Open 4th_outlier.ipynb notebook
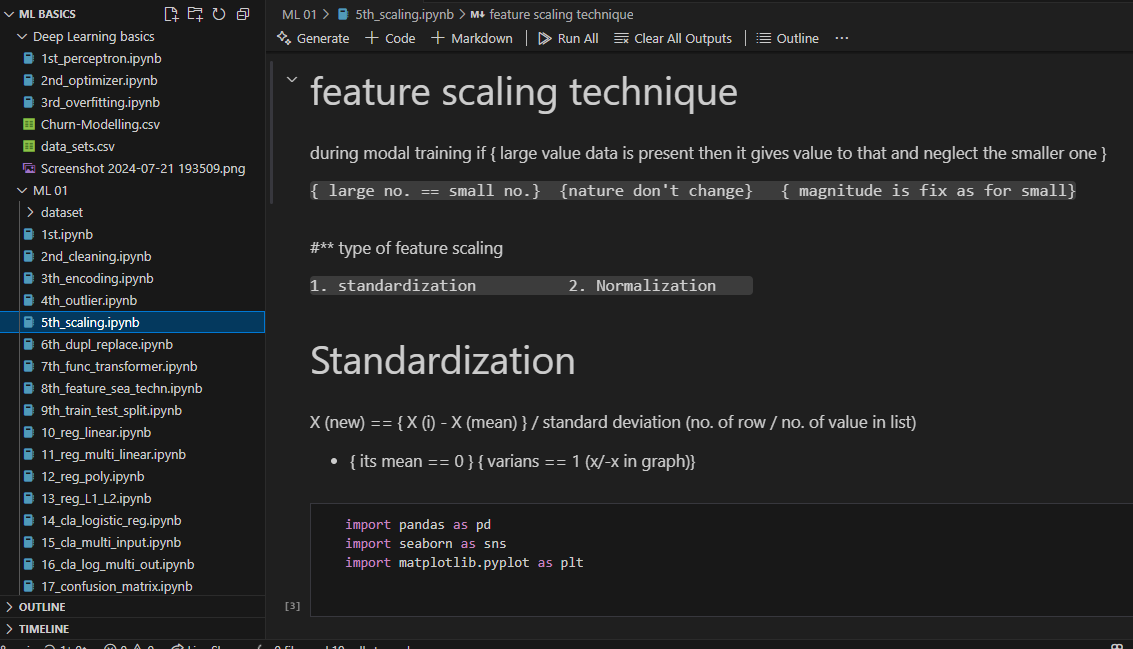 pyautogui.click(x=89, y=300)
